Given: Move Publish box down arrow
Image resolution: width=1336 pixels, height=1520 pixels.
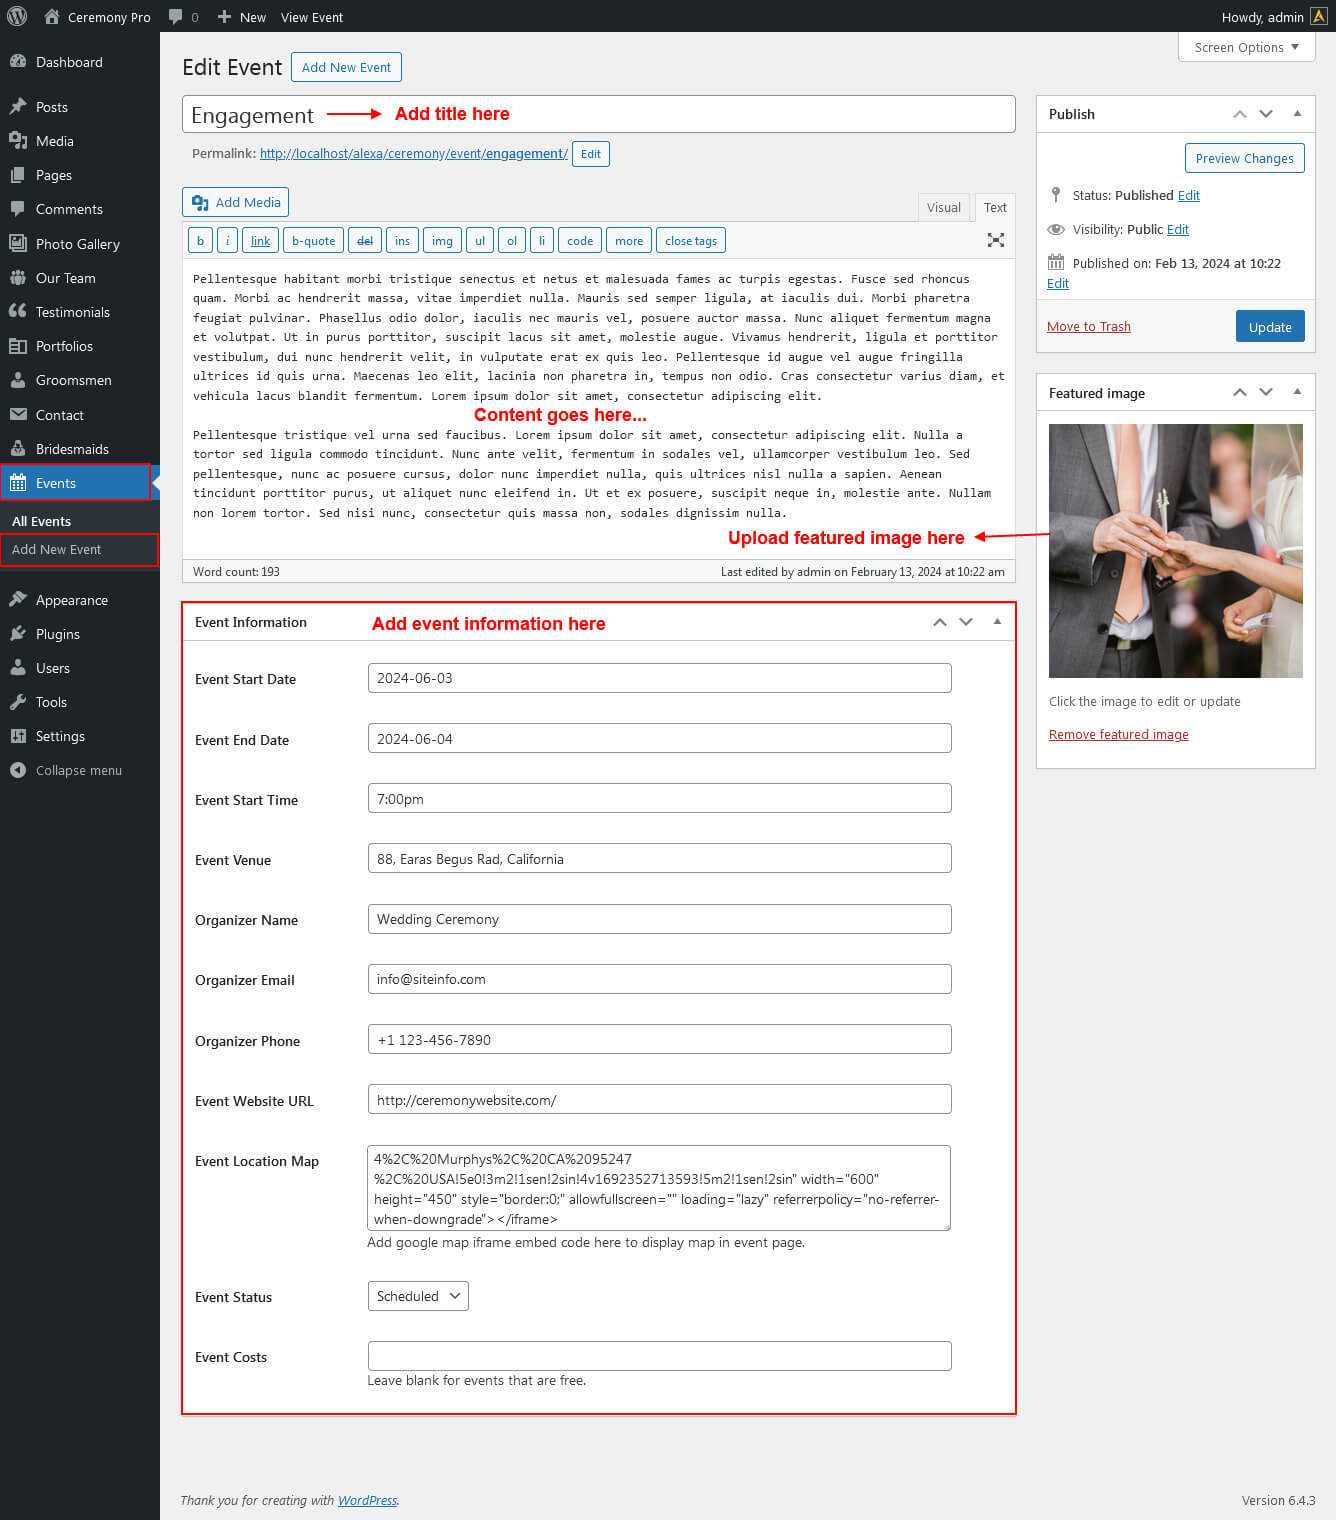Looking at the screenshot, I should [x=1266, y=114].
